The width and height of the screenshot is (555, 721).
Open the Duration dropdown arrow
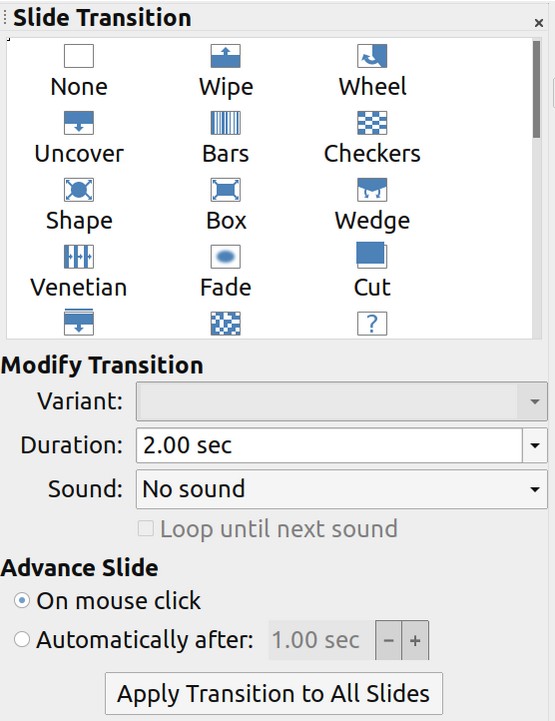[535, 445]
